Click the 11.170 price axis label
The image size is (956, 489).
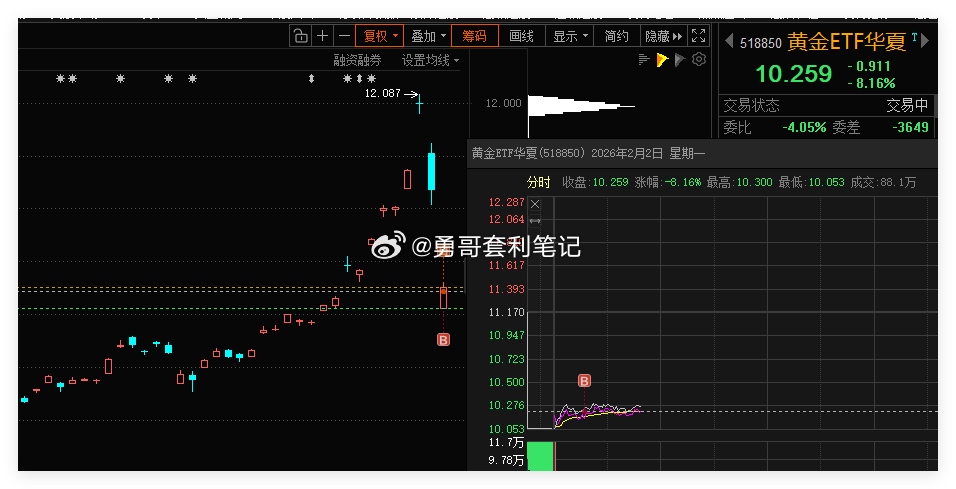click(506, 312)
